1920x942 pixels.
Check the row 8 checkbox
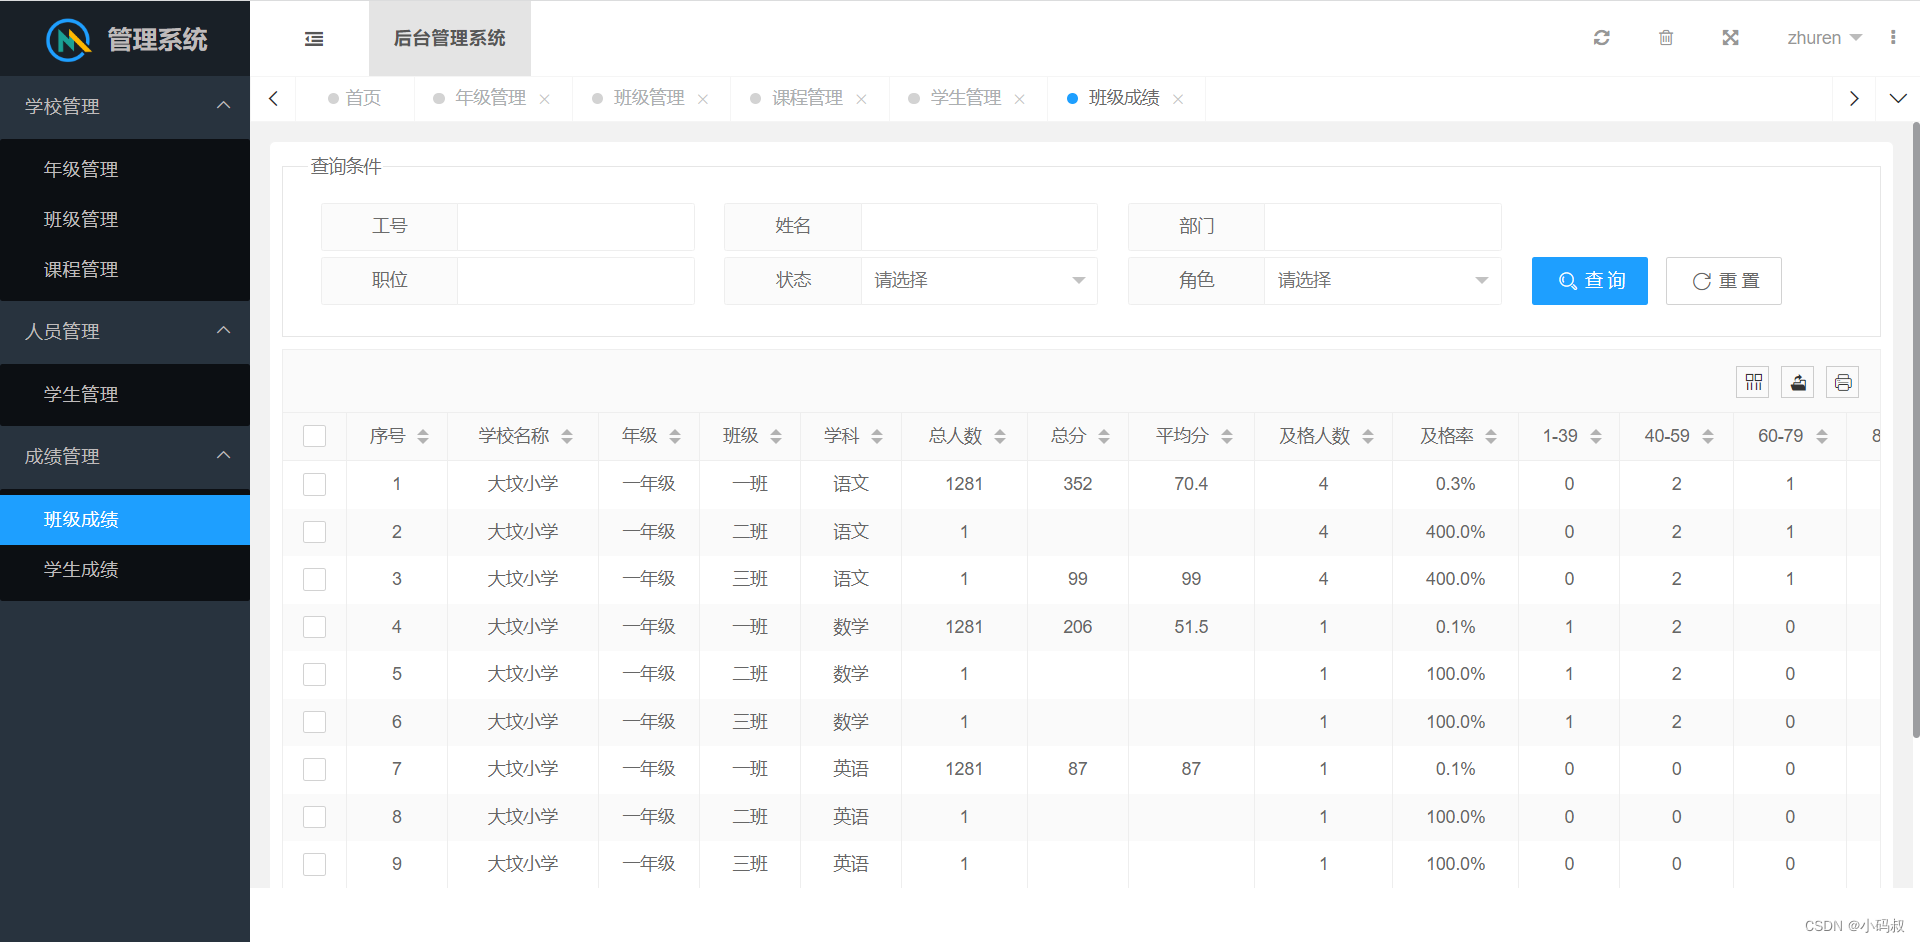tap(314, 817)
